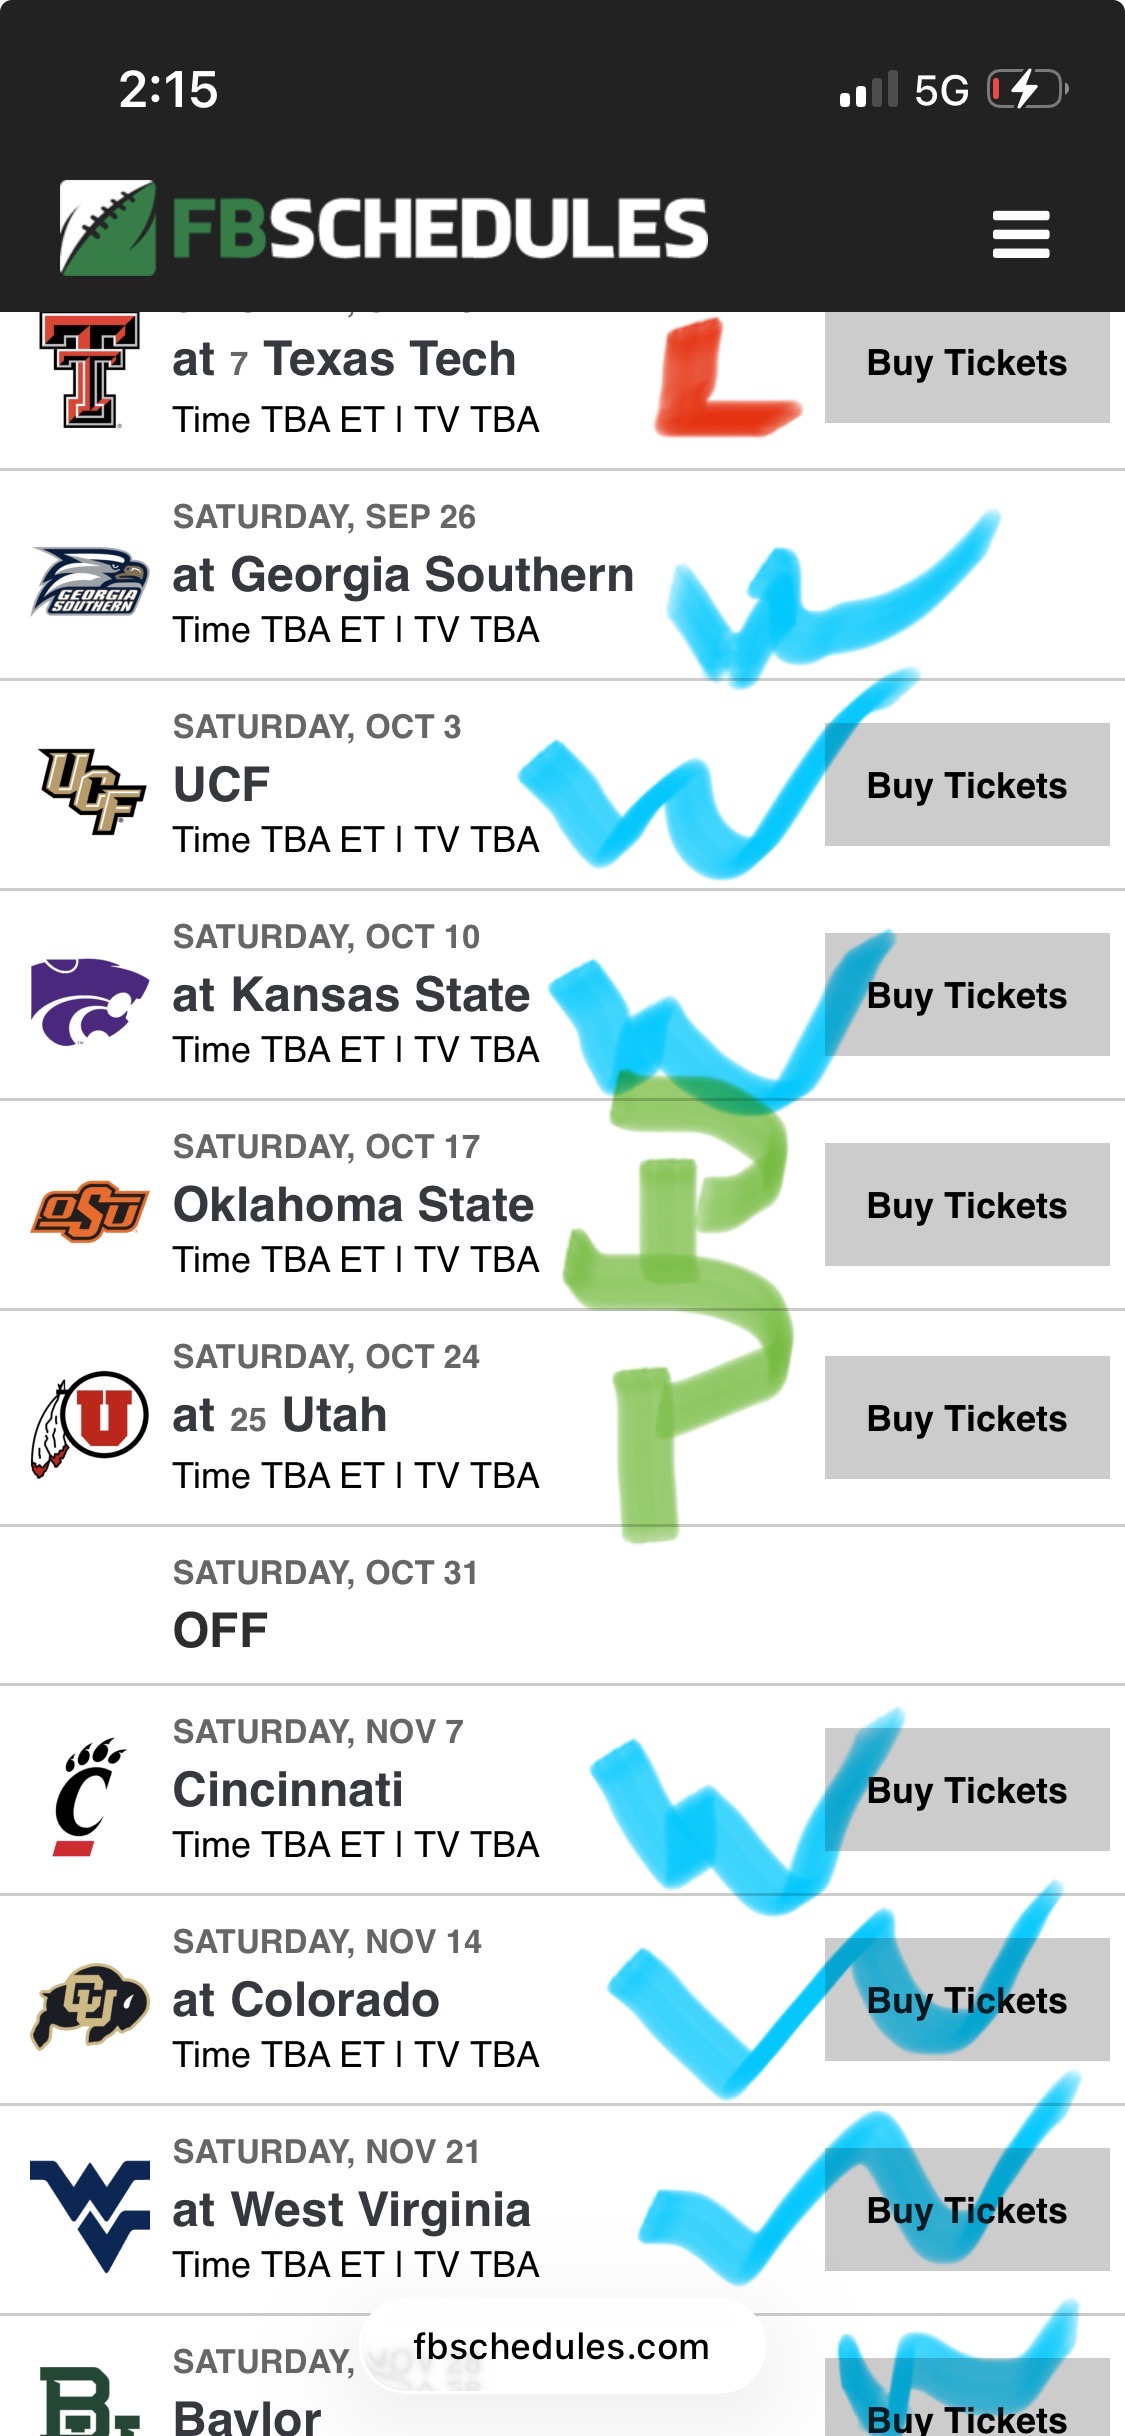This screenshot has width=1125, height=2436.
Task: Tap the Kansas State Wildcat logo
Action: [x=90, y=1000]
